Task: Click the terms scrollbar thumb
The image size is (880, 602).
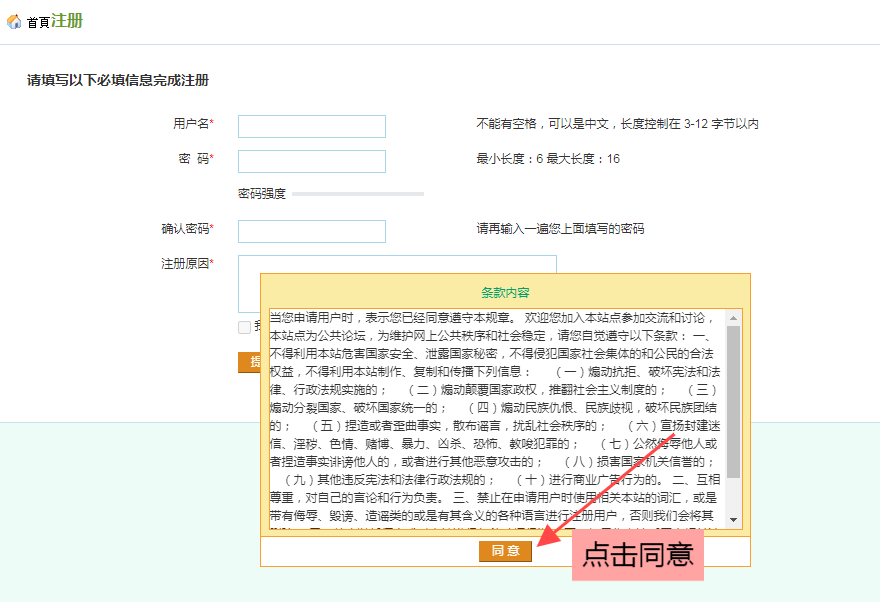Action: pos(734,400)
